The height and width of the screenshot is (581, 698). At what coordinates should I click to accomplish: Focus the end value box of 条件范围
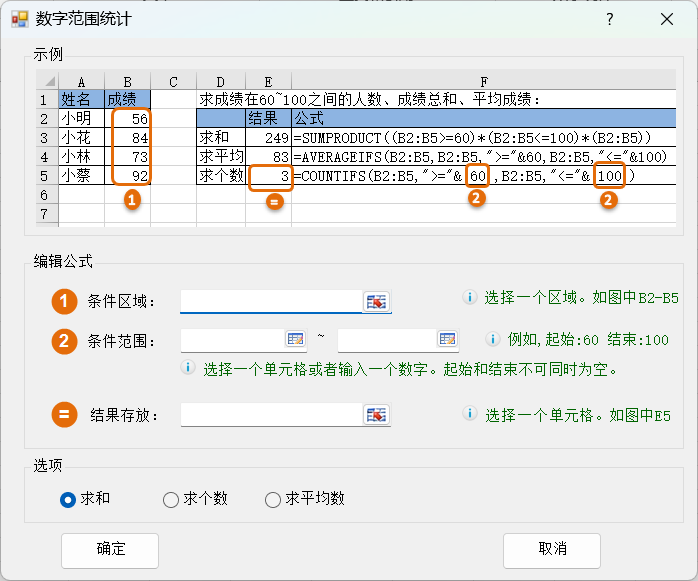(x=386, y=340)
